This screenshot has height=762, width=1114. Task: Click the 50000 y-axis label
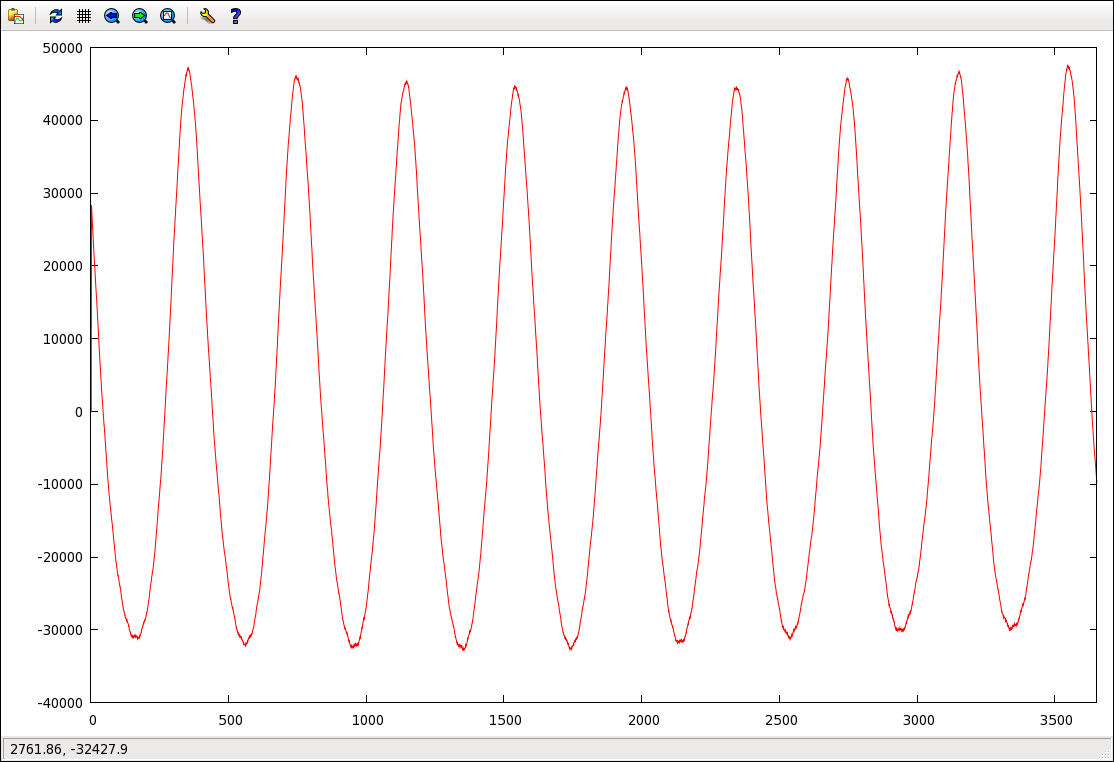click(63, 48)
